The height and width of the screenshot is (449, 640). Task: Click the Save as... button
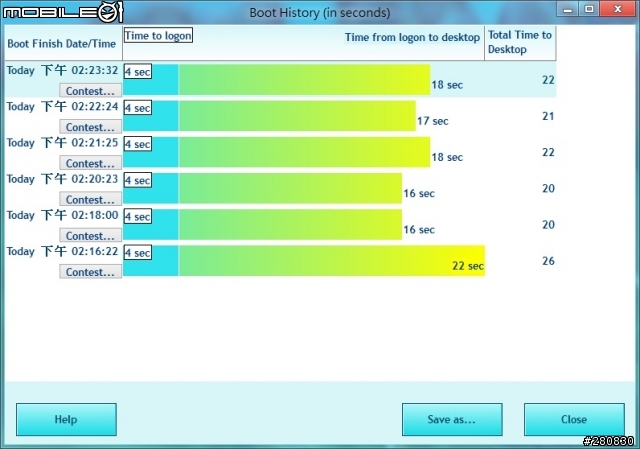point(452,419)
